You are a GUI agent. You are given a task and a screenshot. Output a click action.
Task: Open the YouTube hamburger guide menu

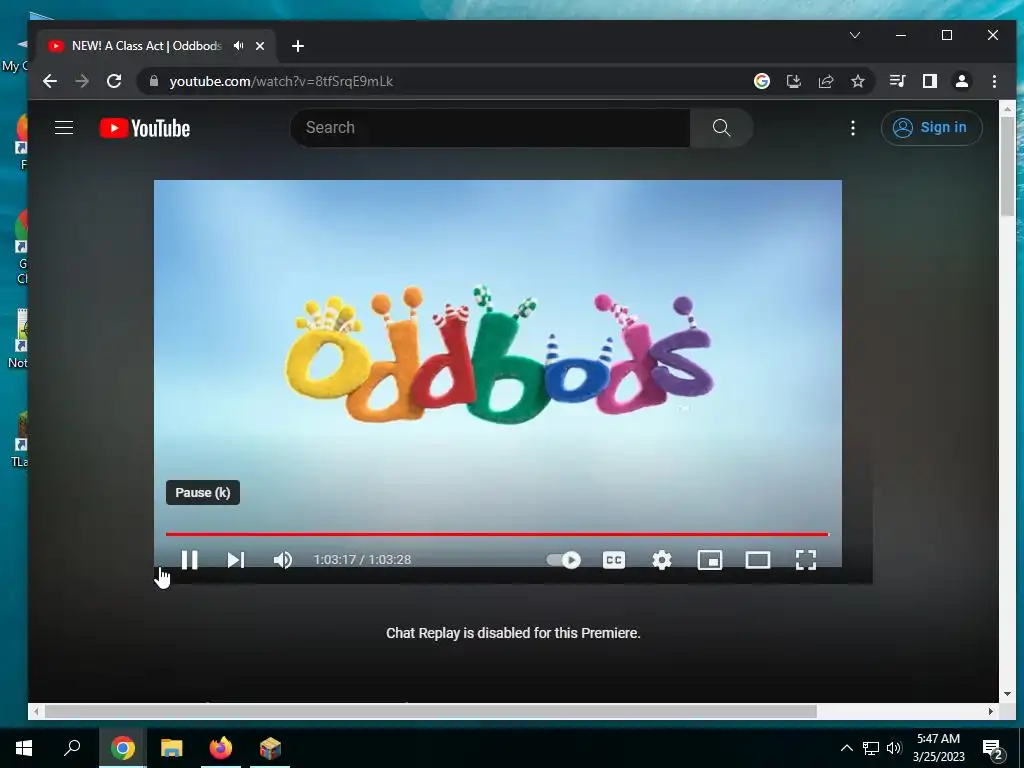(64, 127)
